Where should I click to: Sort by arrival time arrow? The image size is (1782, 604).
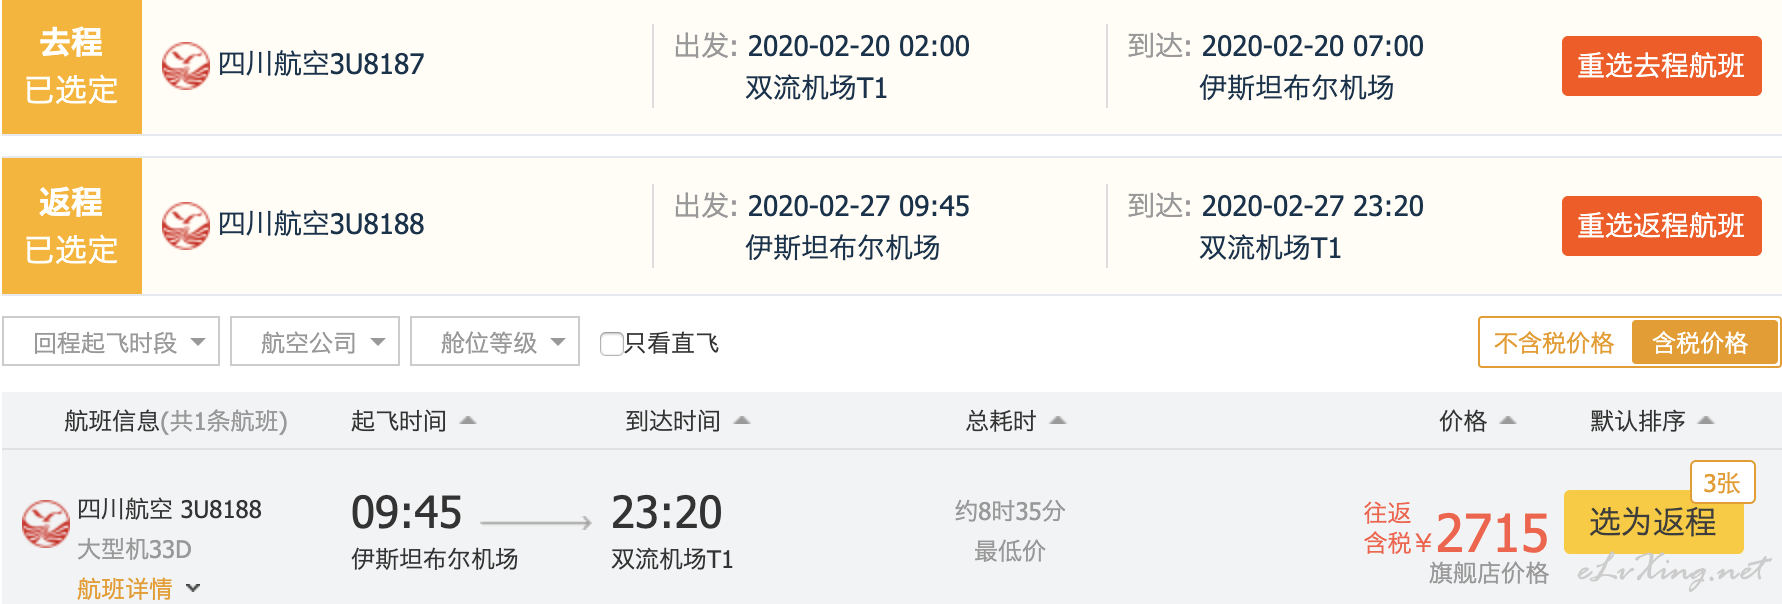[x=742, y=421]
